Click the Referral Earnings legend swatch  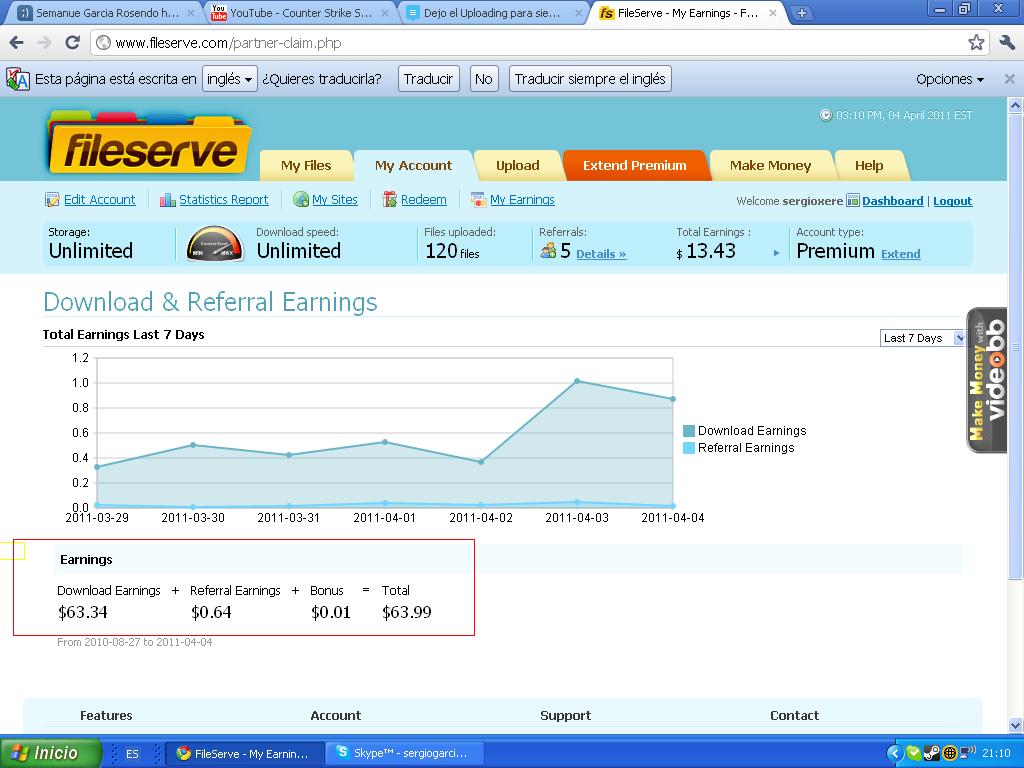click(x=688, y=448)
